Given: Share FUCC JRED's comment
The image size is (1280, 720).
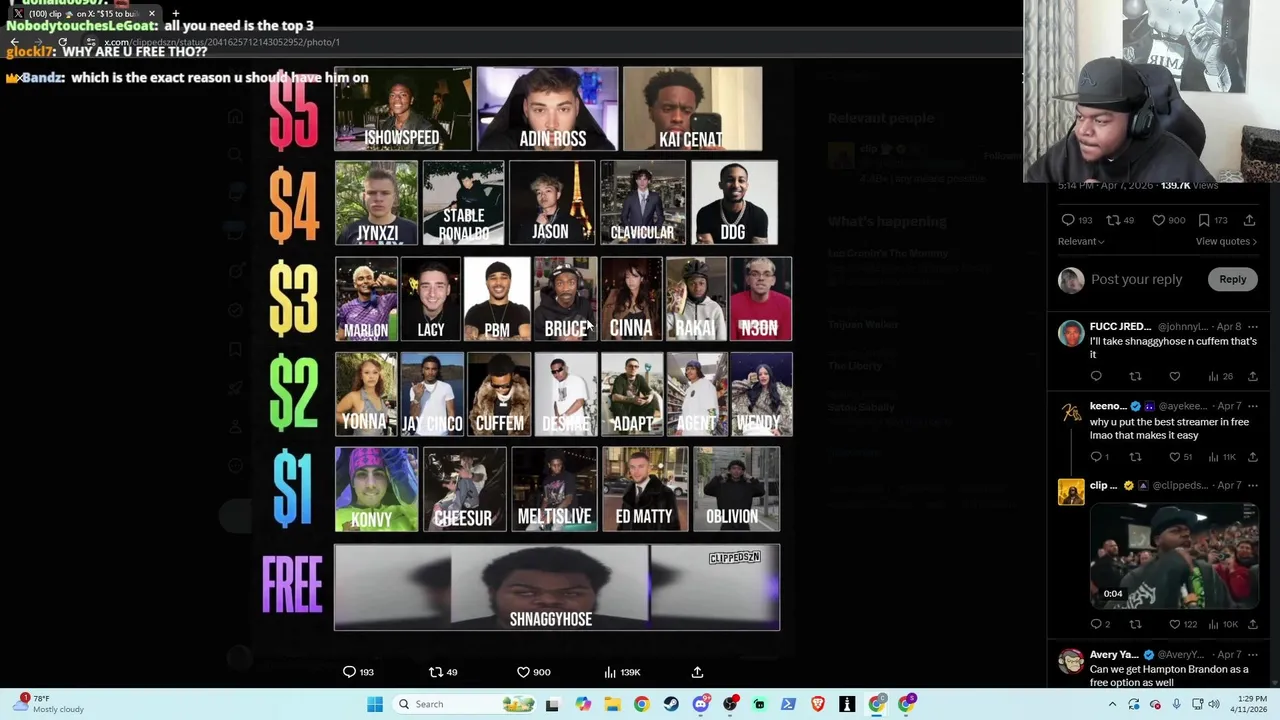Looking at the screenshot, I should [x=1252, y=376].
